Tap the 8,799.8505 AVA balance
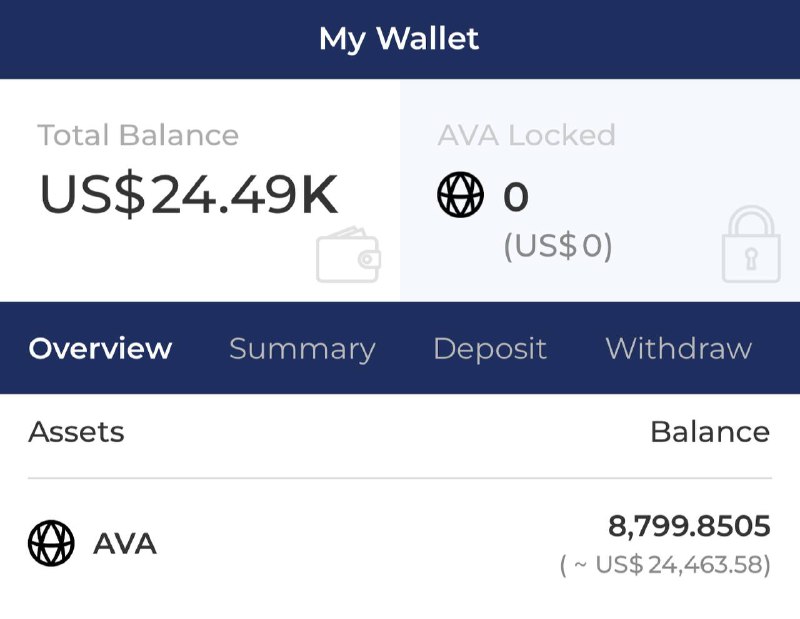 (x=689, y=526)
